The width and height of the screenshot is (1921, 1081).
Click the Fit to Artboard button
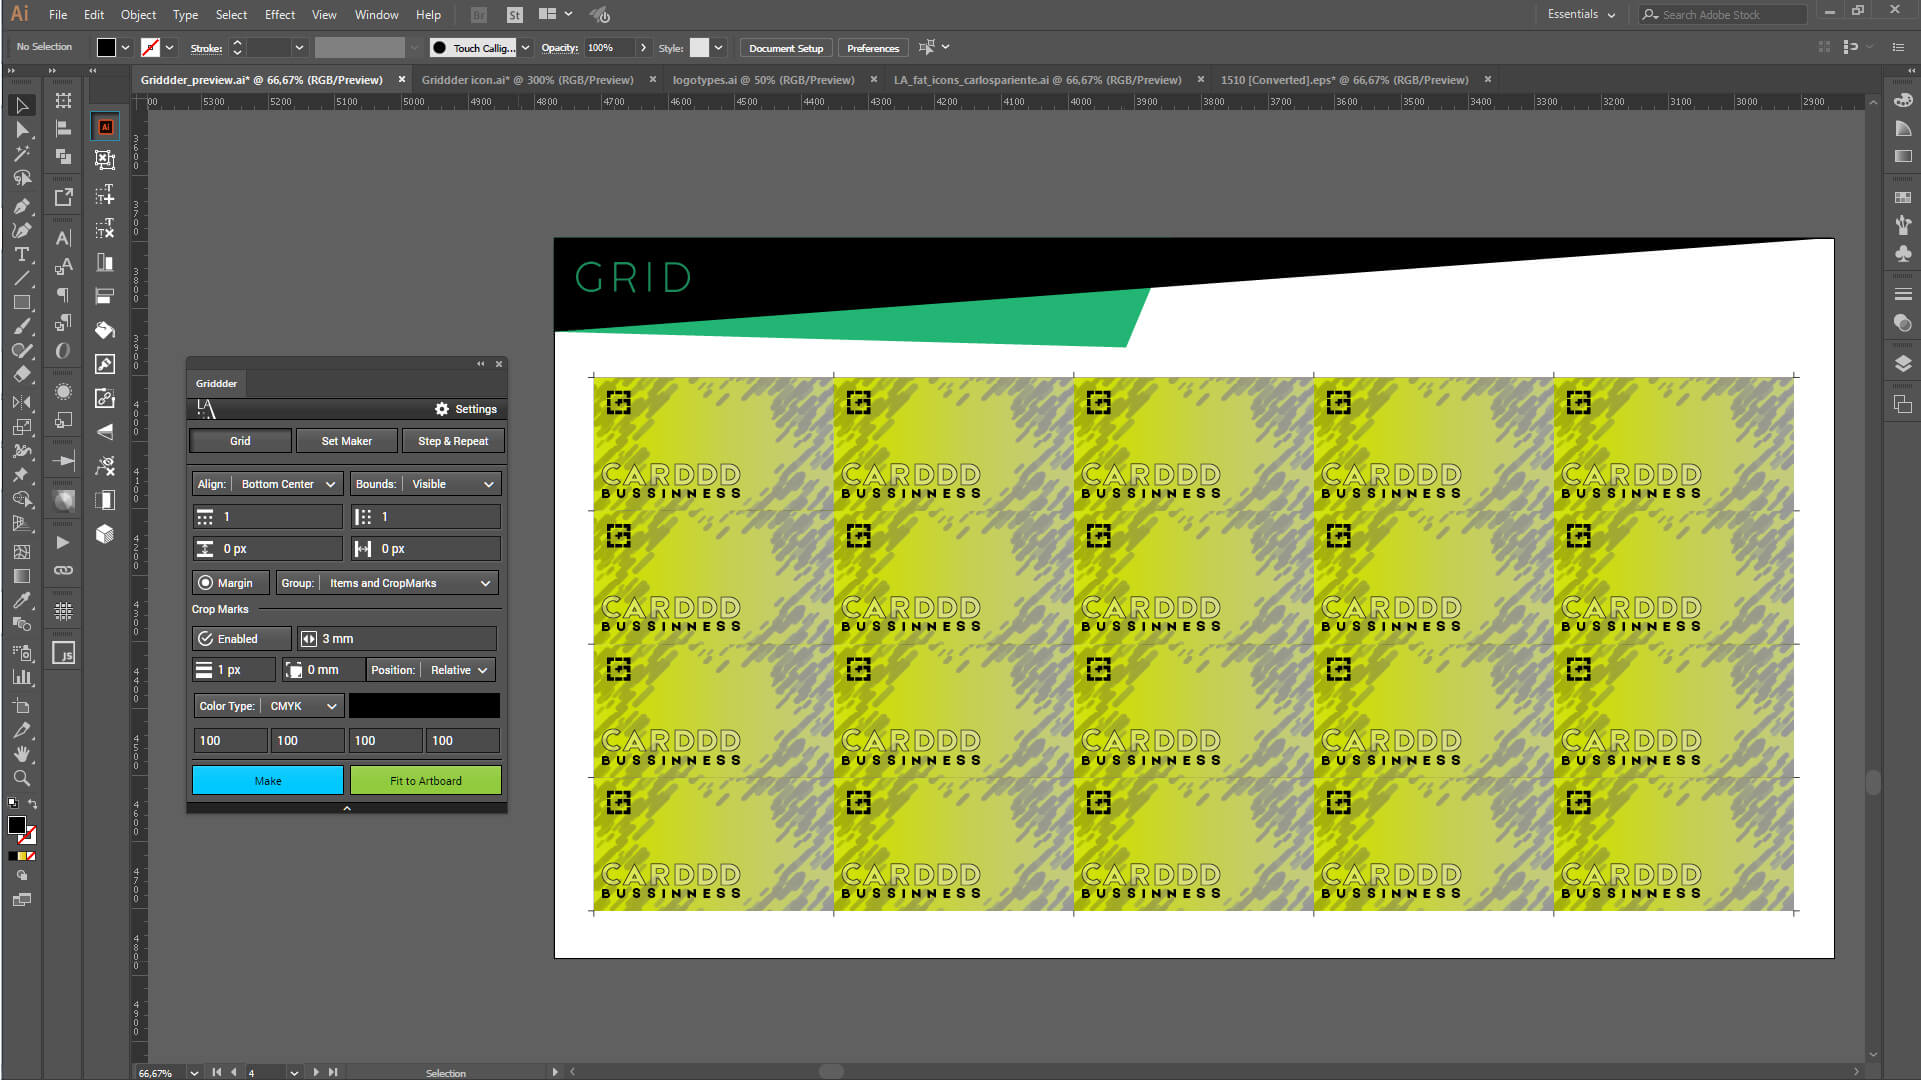[425, 779]
